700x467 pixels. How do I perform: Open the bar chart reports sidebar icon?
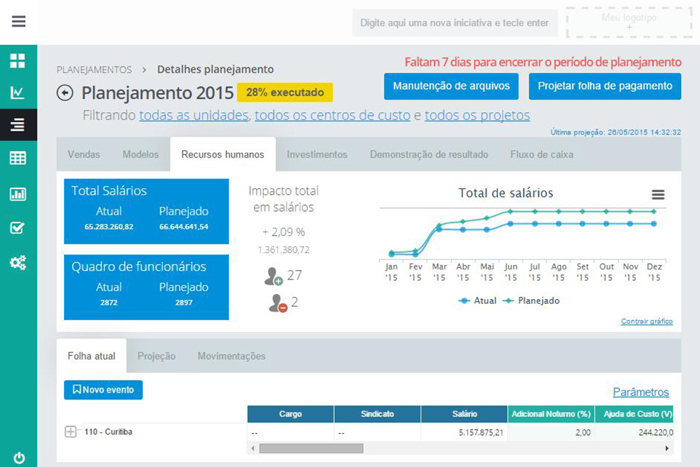(x=18, y=194)
